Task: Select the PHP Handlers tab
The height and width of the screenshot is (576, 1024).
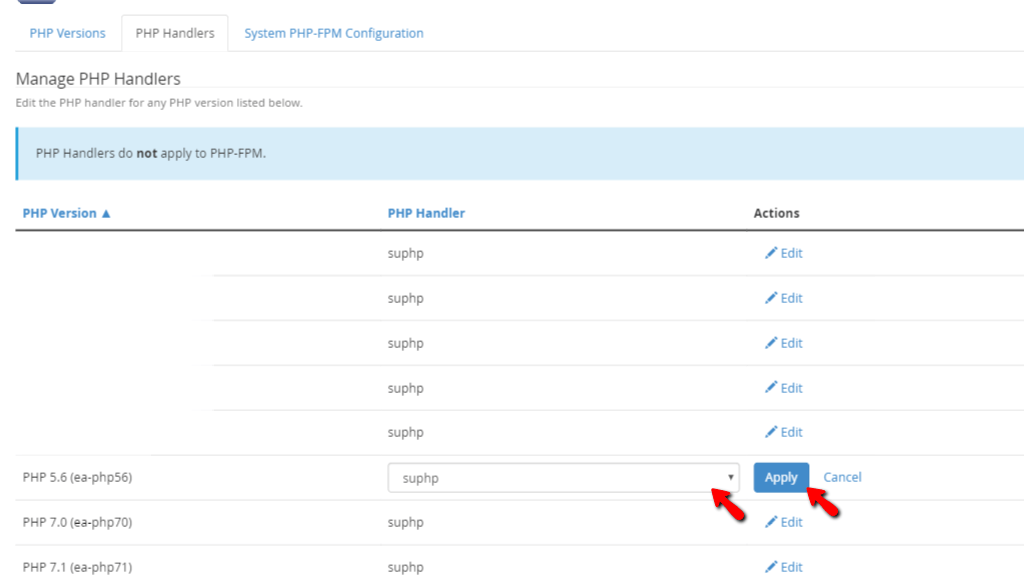Action: coord(175,33)
